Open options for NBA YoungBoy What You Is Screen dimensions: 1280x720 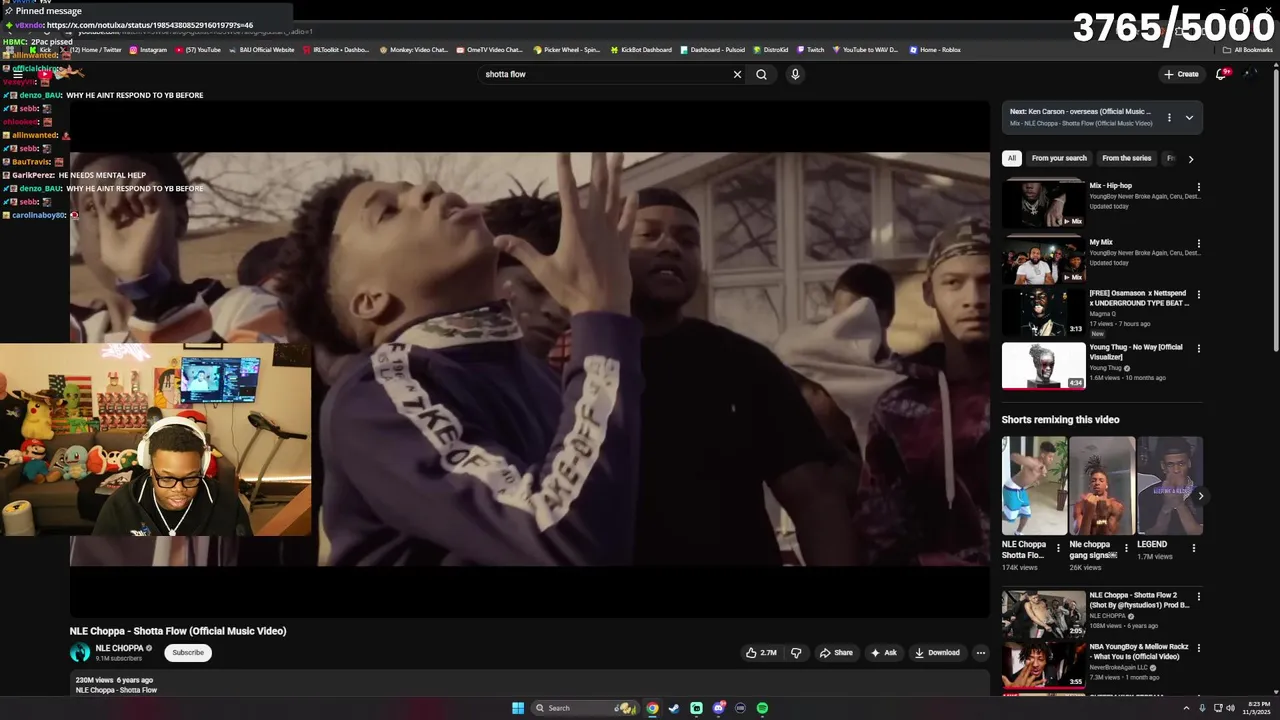tap(1199, 648)
